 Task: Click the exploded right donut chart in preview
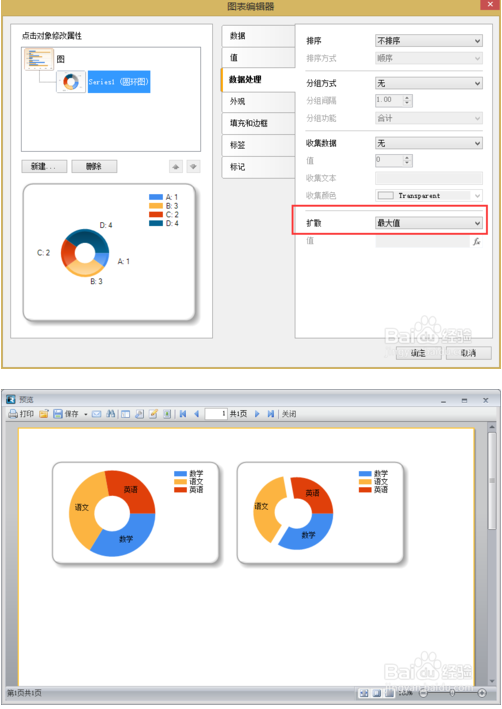pos(293,513)
